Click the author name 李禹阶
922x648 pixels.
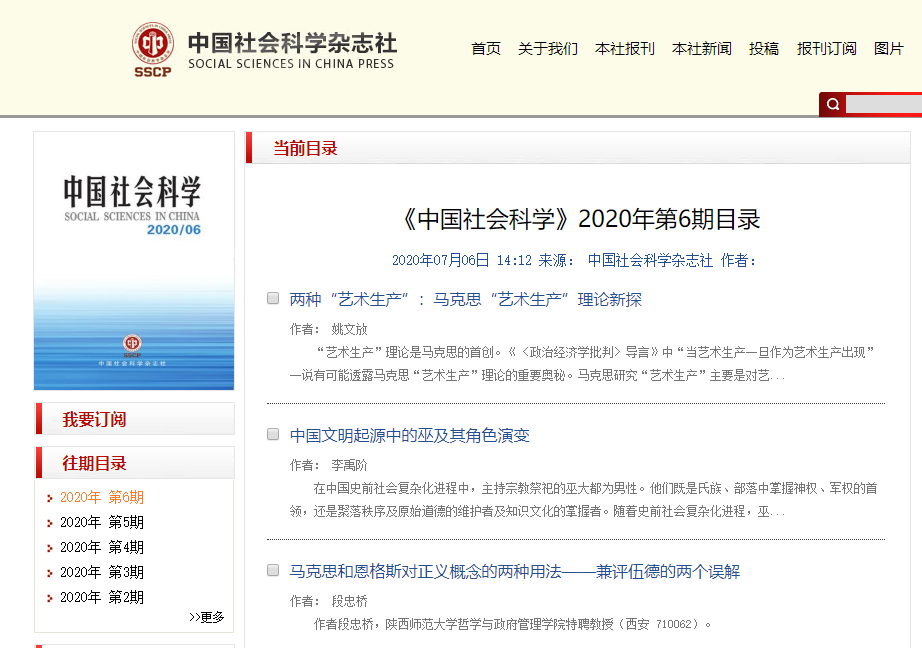click(x=349, y=465)
